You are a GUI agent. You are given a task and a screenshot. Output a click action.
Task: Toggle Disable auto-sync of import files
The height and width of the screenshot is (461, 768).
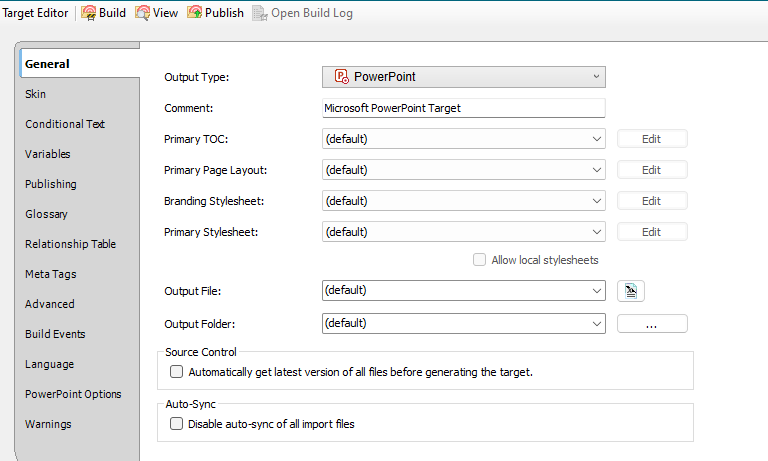pyautogui.click(x=177, y=424)
